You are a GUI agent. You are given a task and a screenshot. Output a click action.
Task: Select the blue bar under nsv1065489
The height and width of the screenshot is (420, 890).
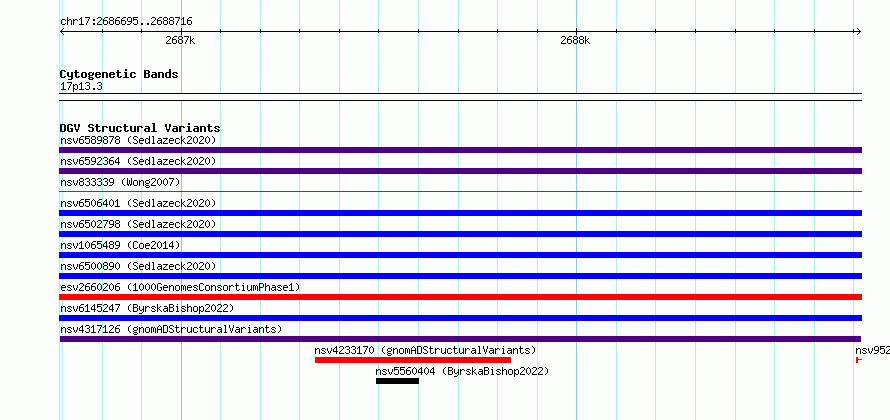tap(460, 255)
